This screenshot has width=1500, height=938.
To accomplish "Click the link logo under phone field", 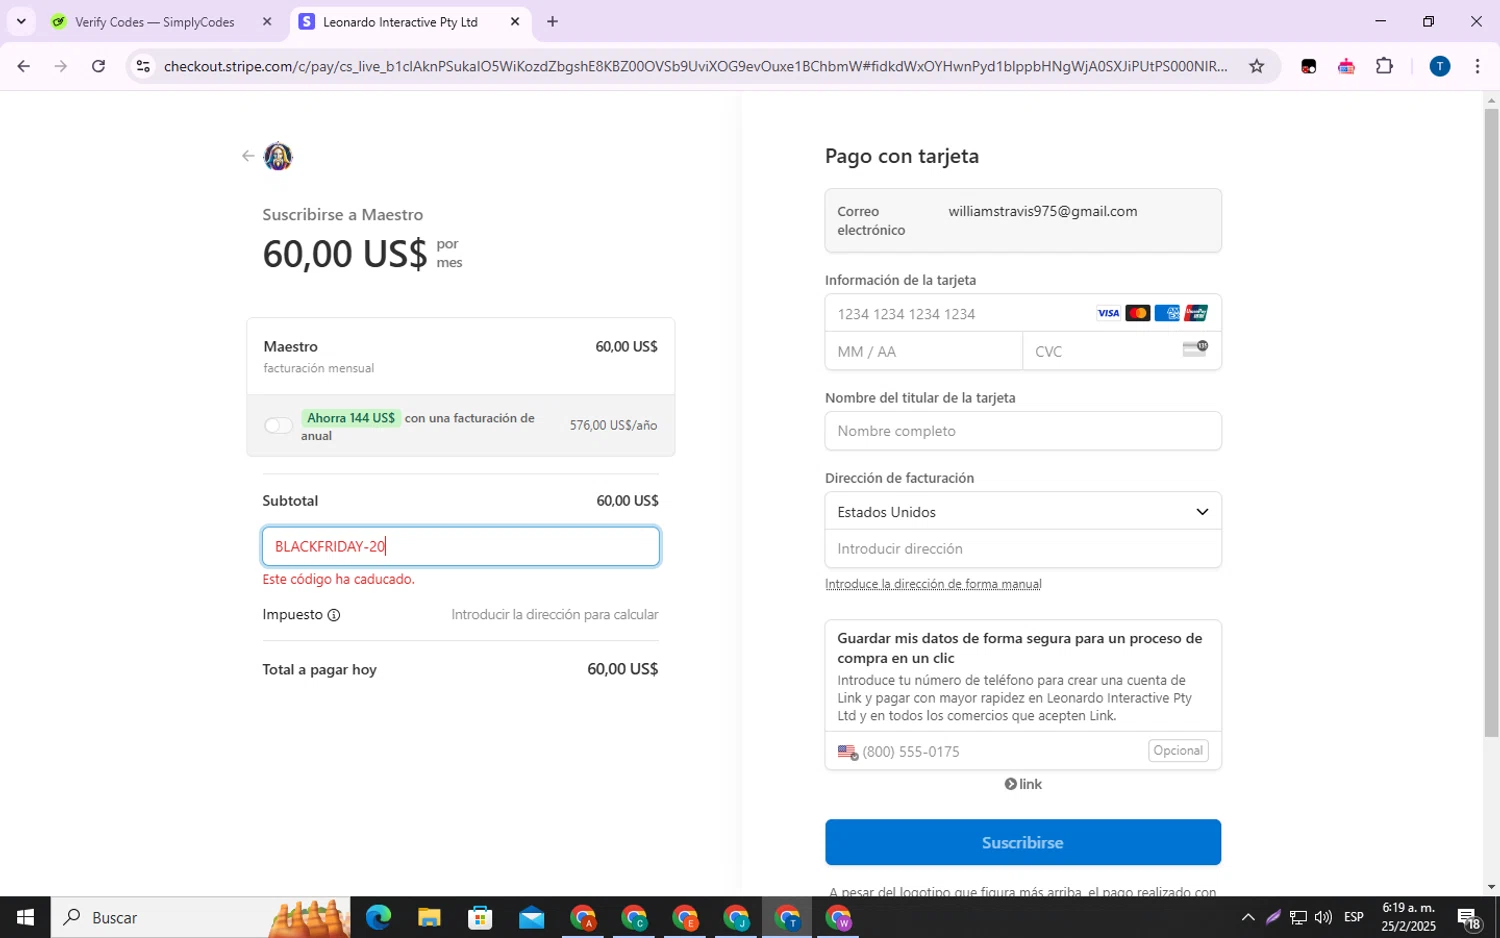I will pos(1023,784).
